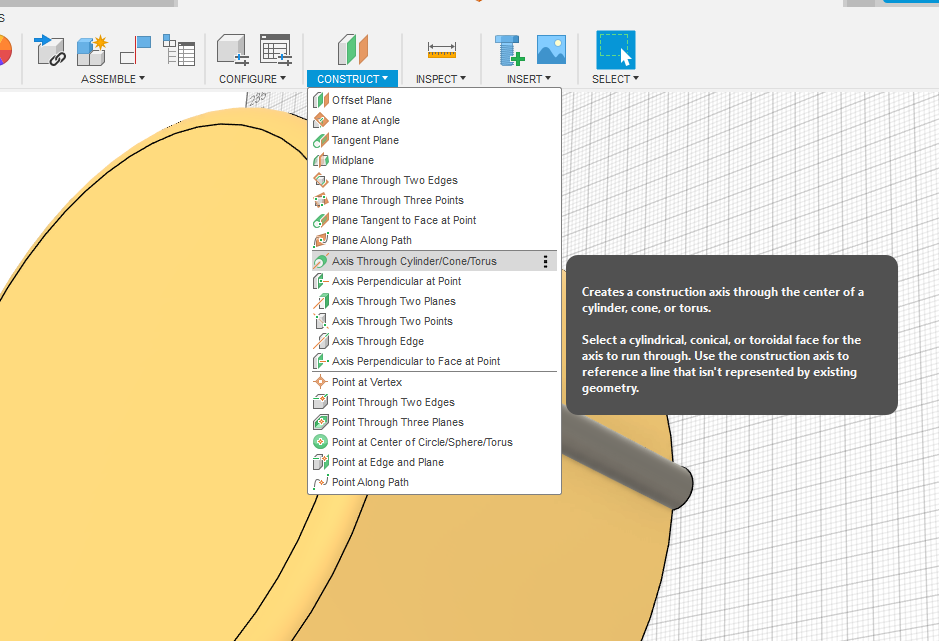Viewport: 939px width, 641px height.
Task: Select Plane Through Three Points
Action: click(x=397, y=200)
